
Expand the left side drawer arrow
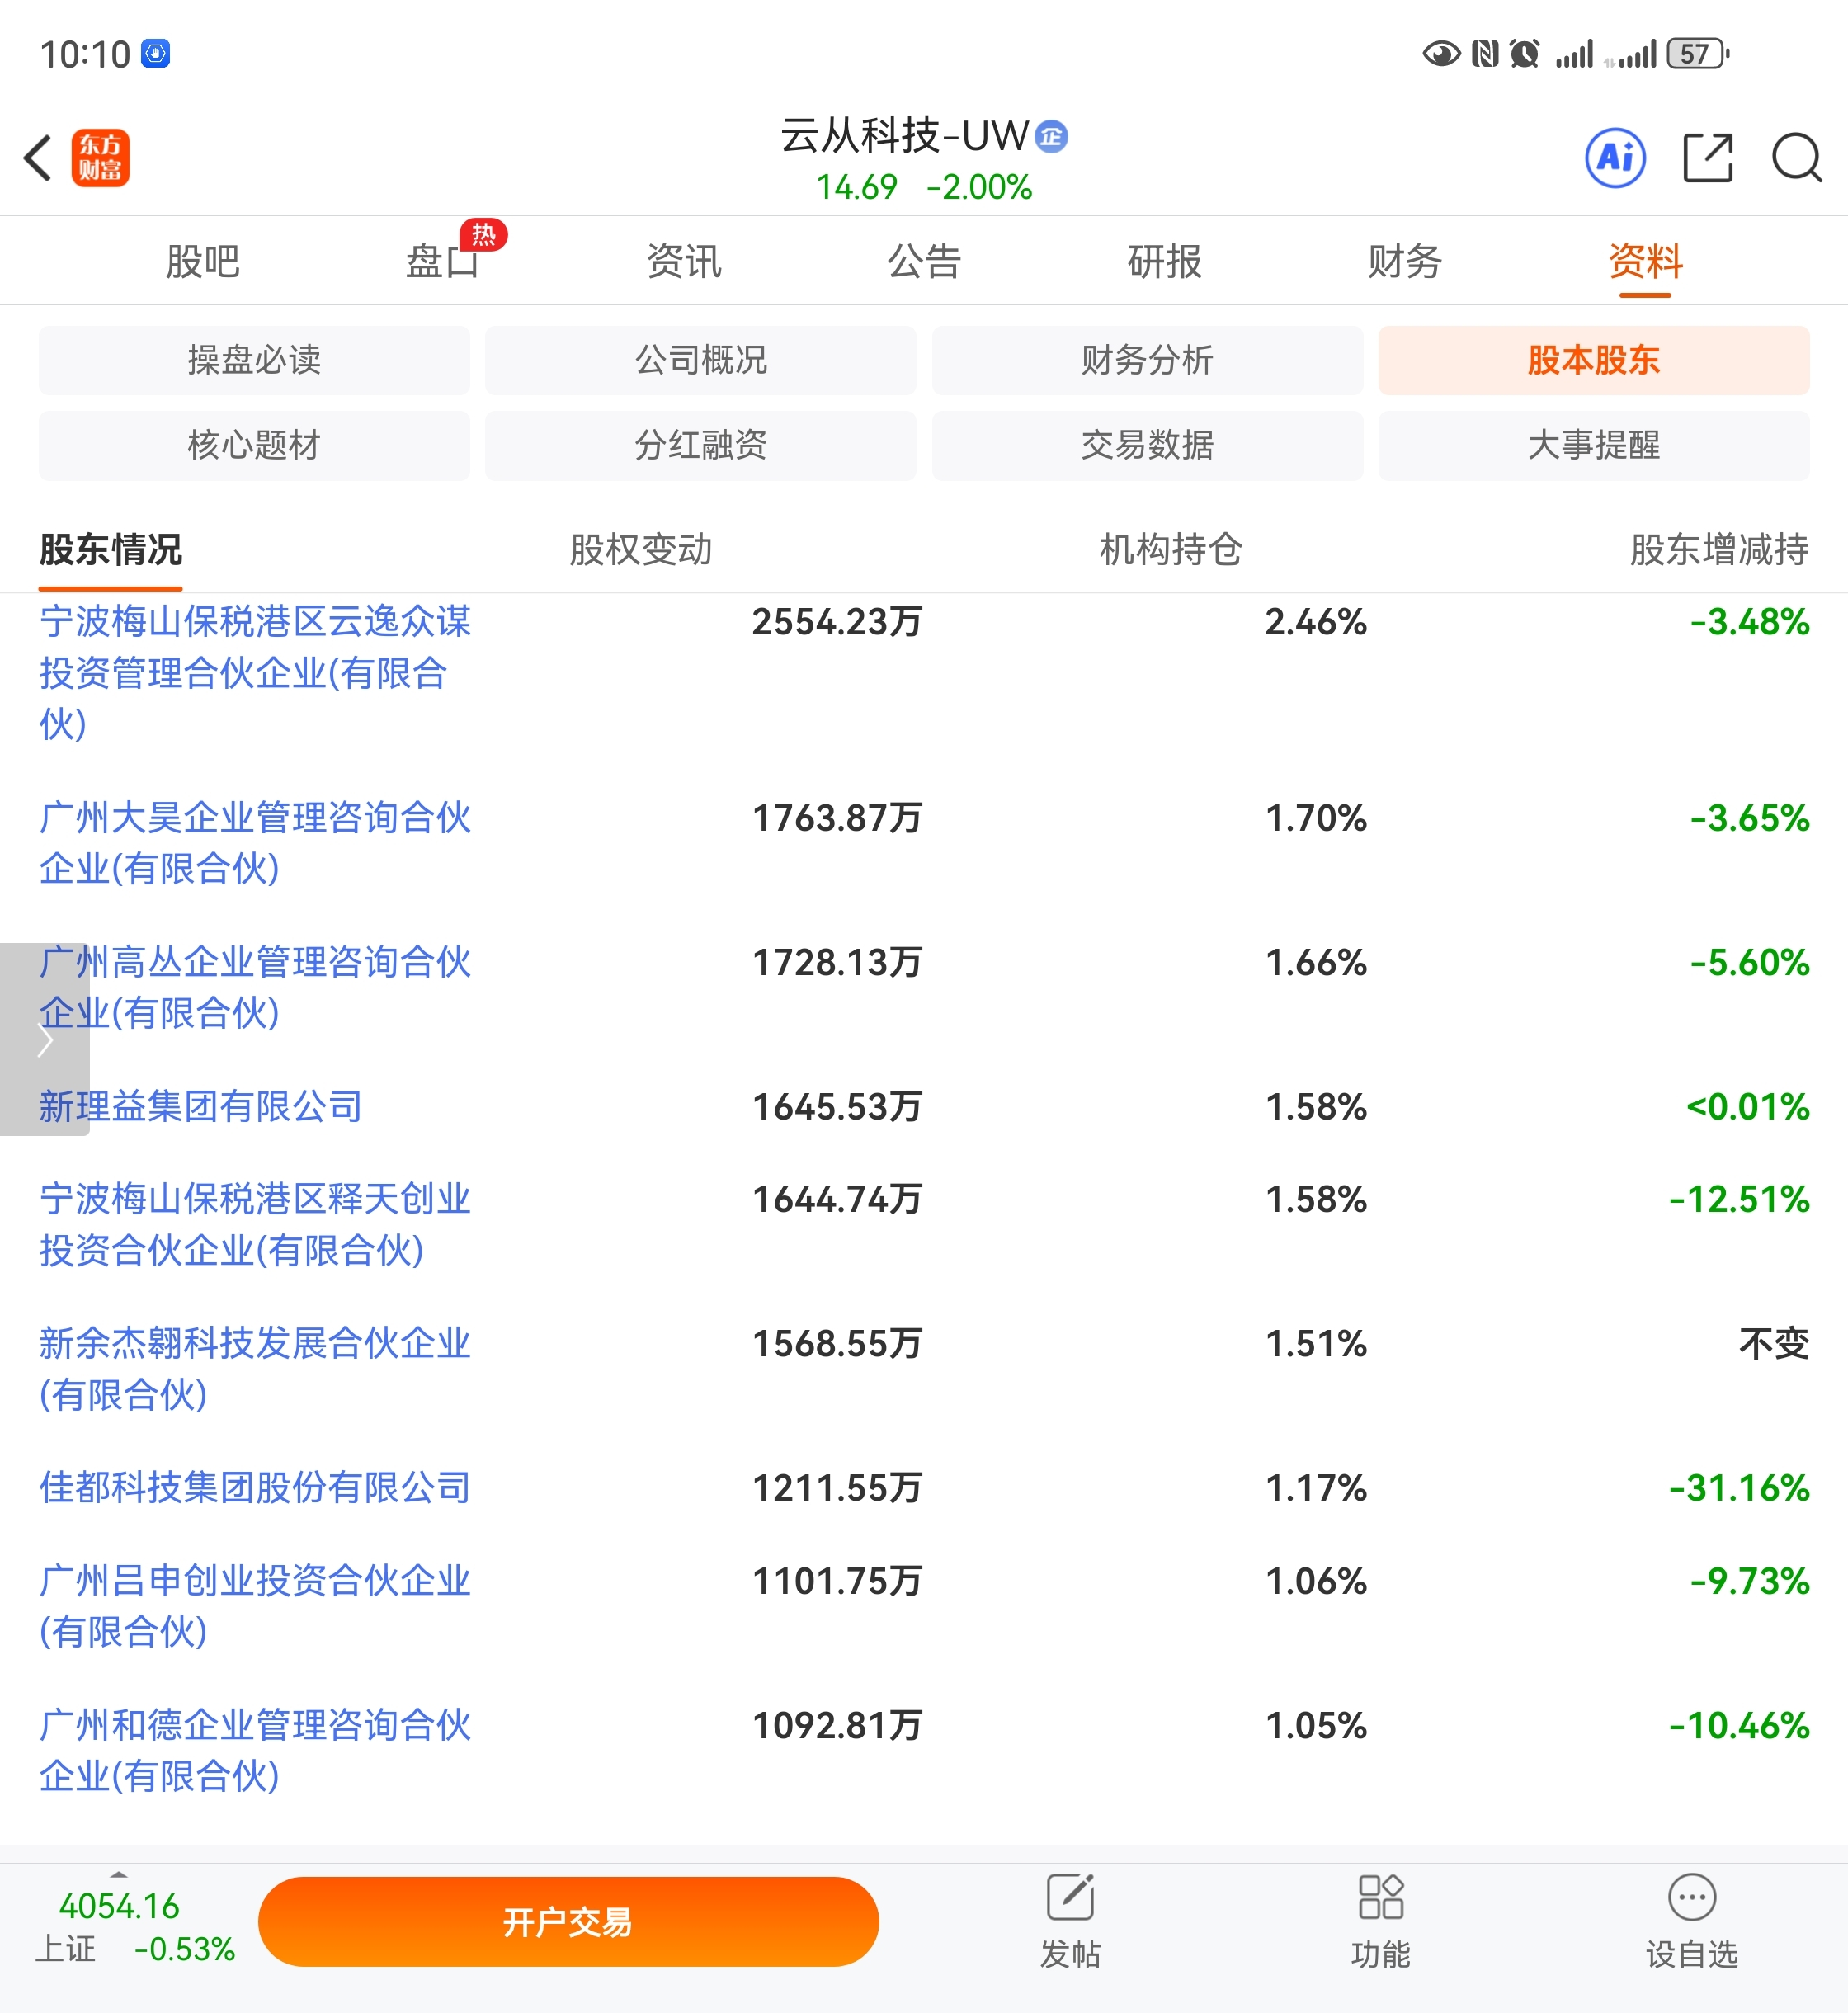click(44, 1040)
